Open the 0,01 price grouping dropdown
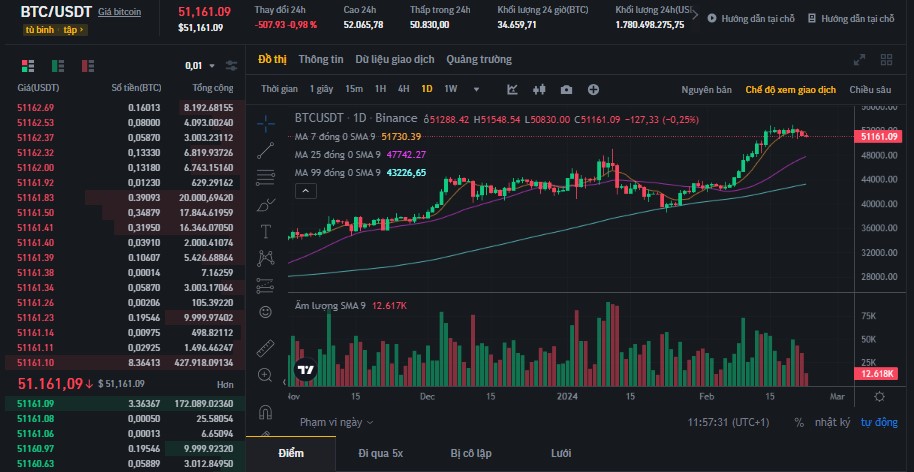Image resolution: width=914 pixels, height=472 pixels. point(200,66)
